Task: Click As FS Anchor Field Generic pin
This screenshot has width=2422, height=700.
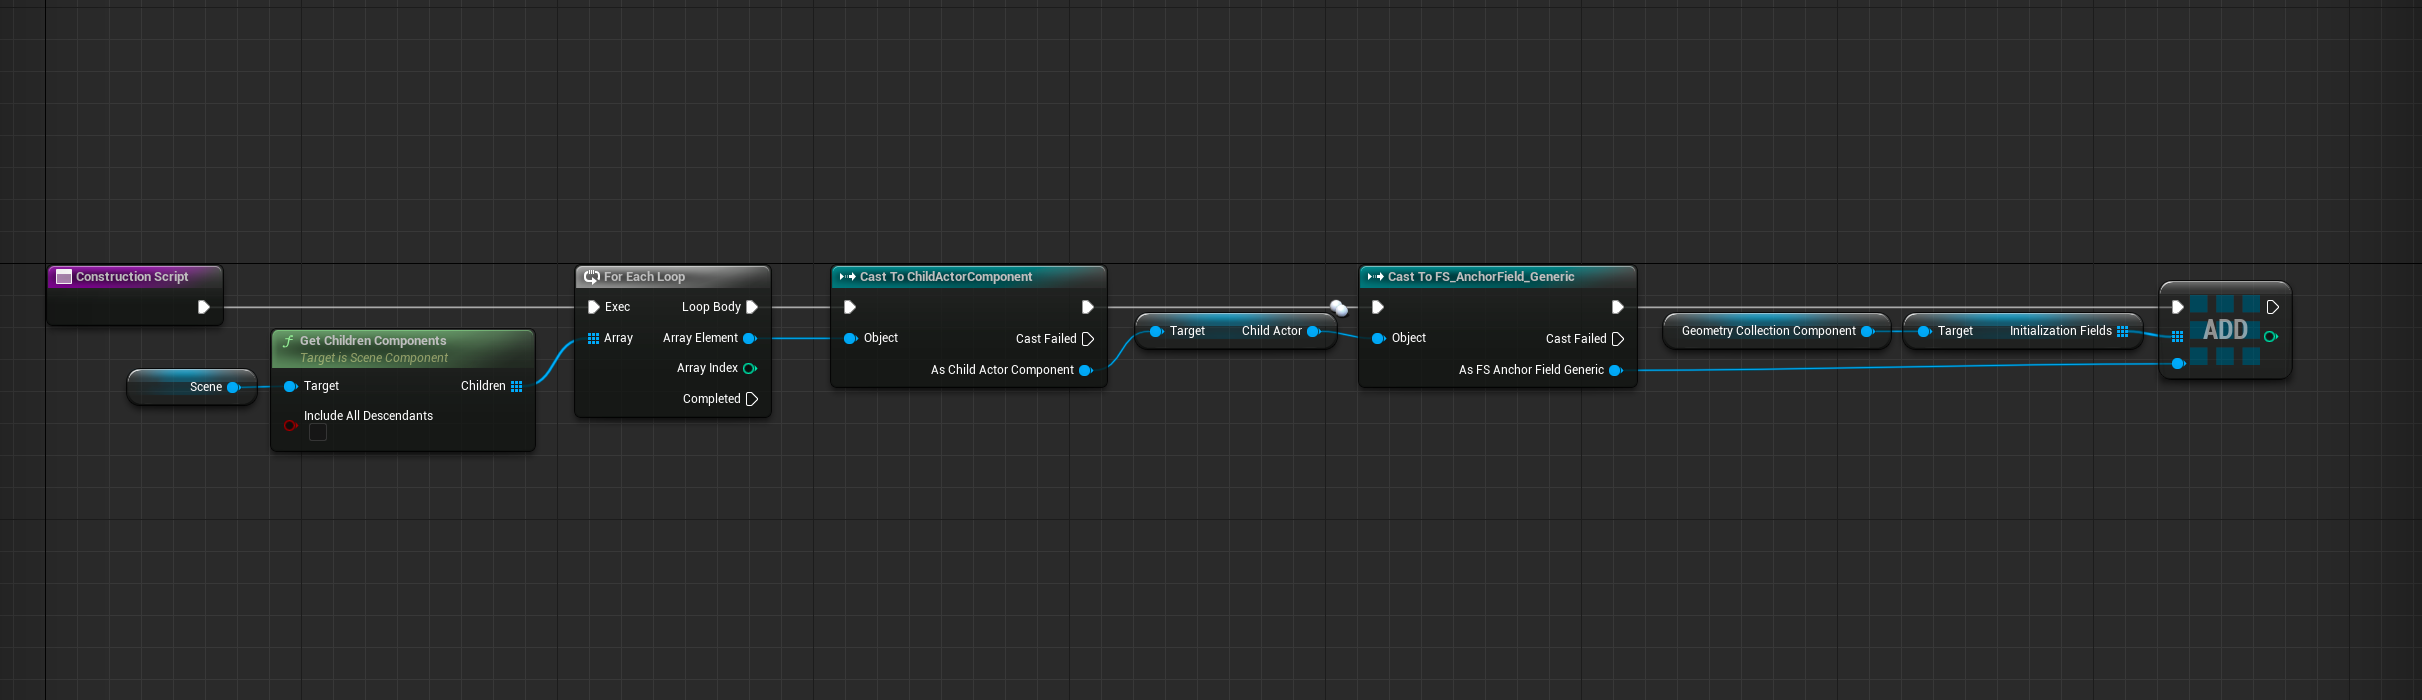Action: [1615, 370]
